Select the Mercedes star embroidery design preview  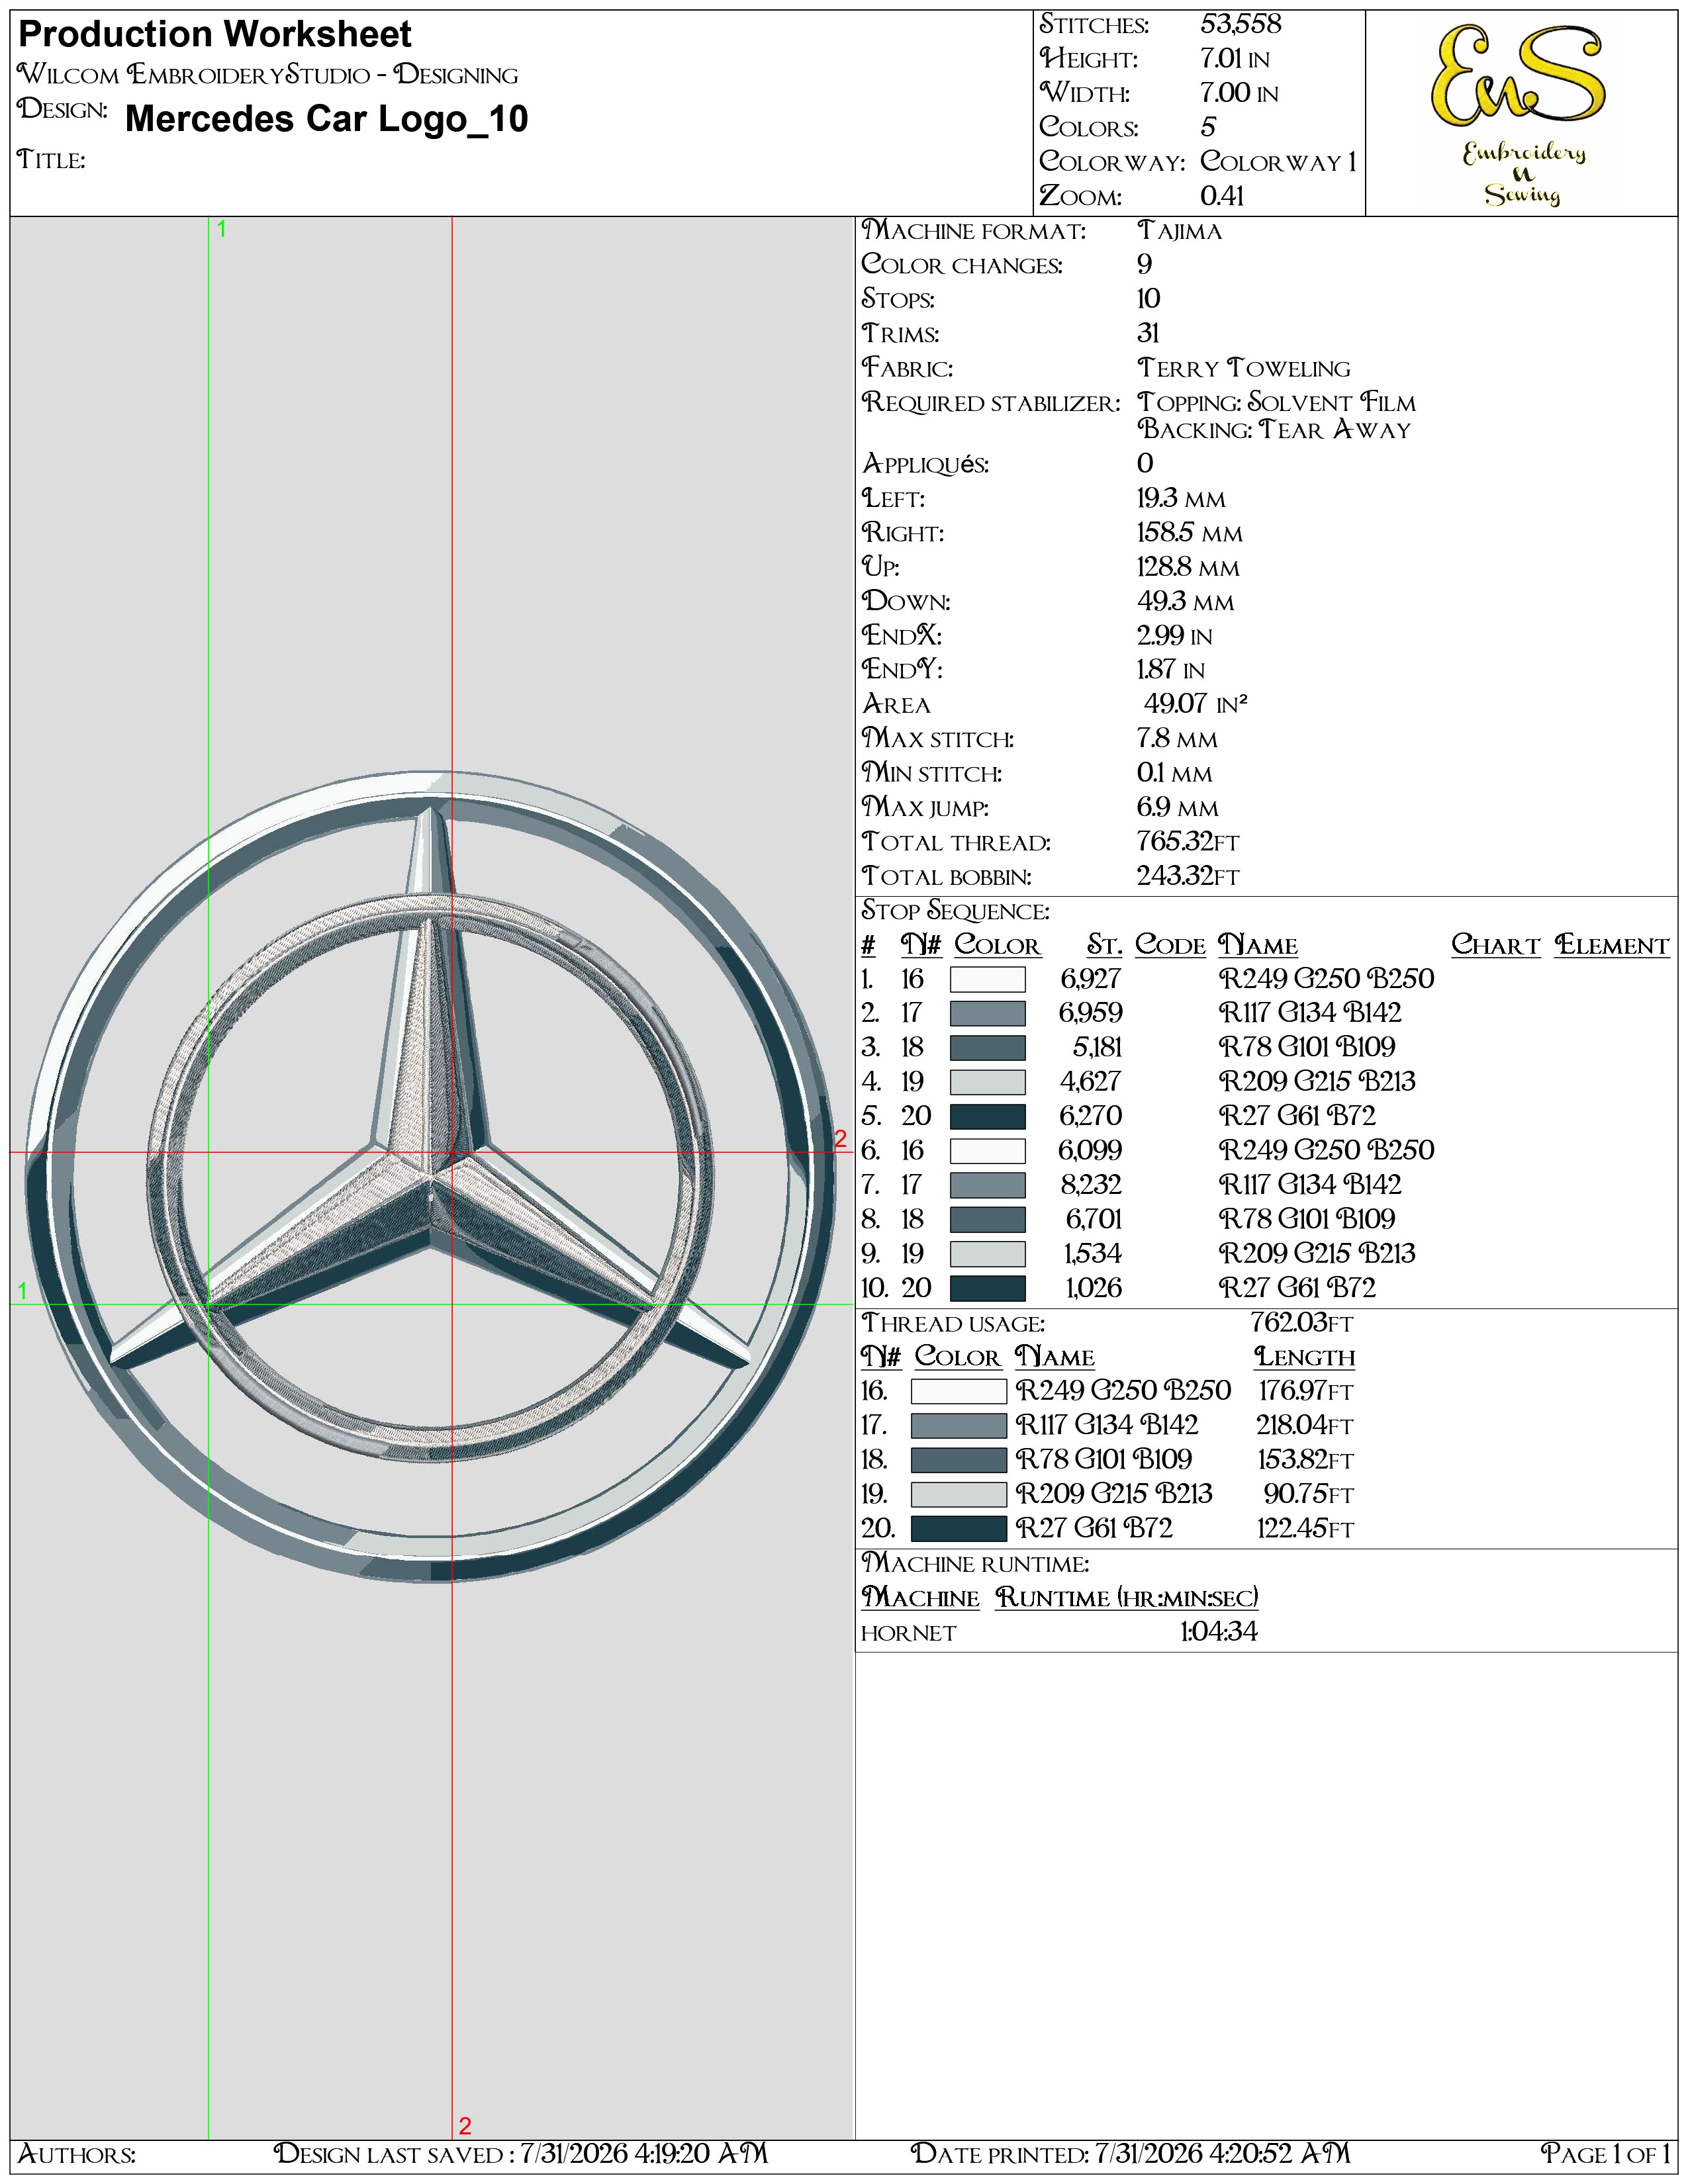click(431, 1176)
